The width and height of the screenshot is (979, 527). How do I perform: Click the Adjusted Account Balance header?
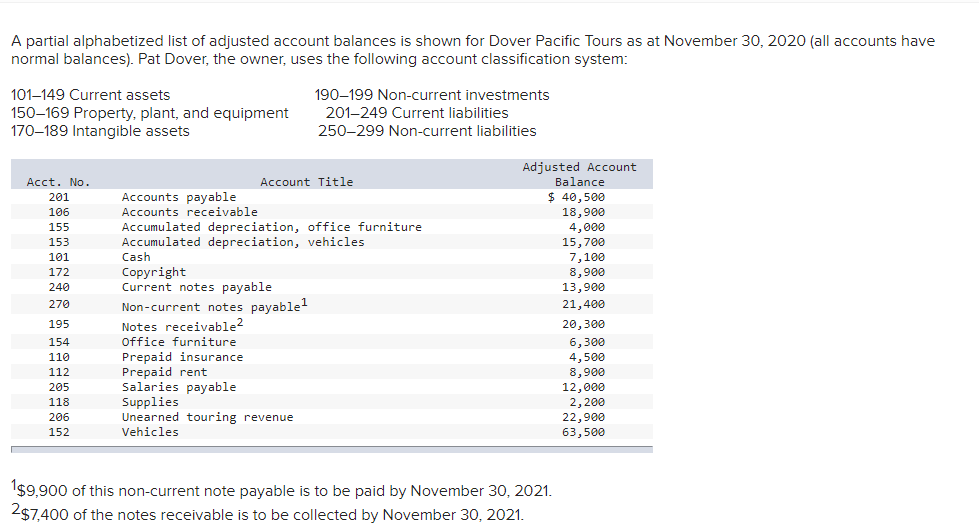point(579,174)
